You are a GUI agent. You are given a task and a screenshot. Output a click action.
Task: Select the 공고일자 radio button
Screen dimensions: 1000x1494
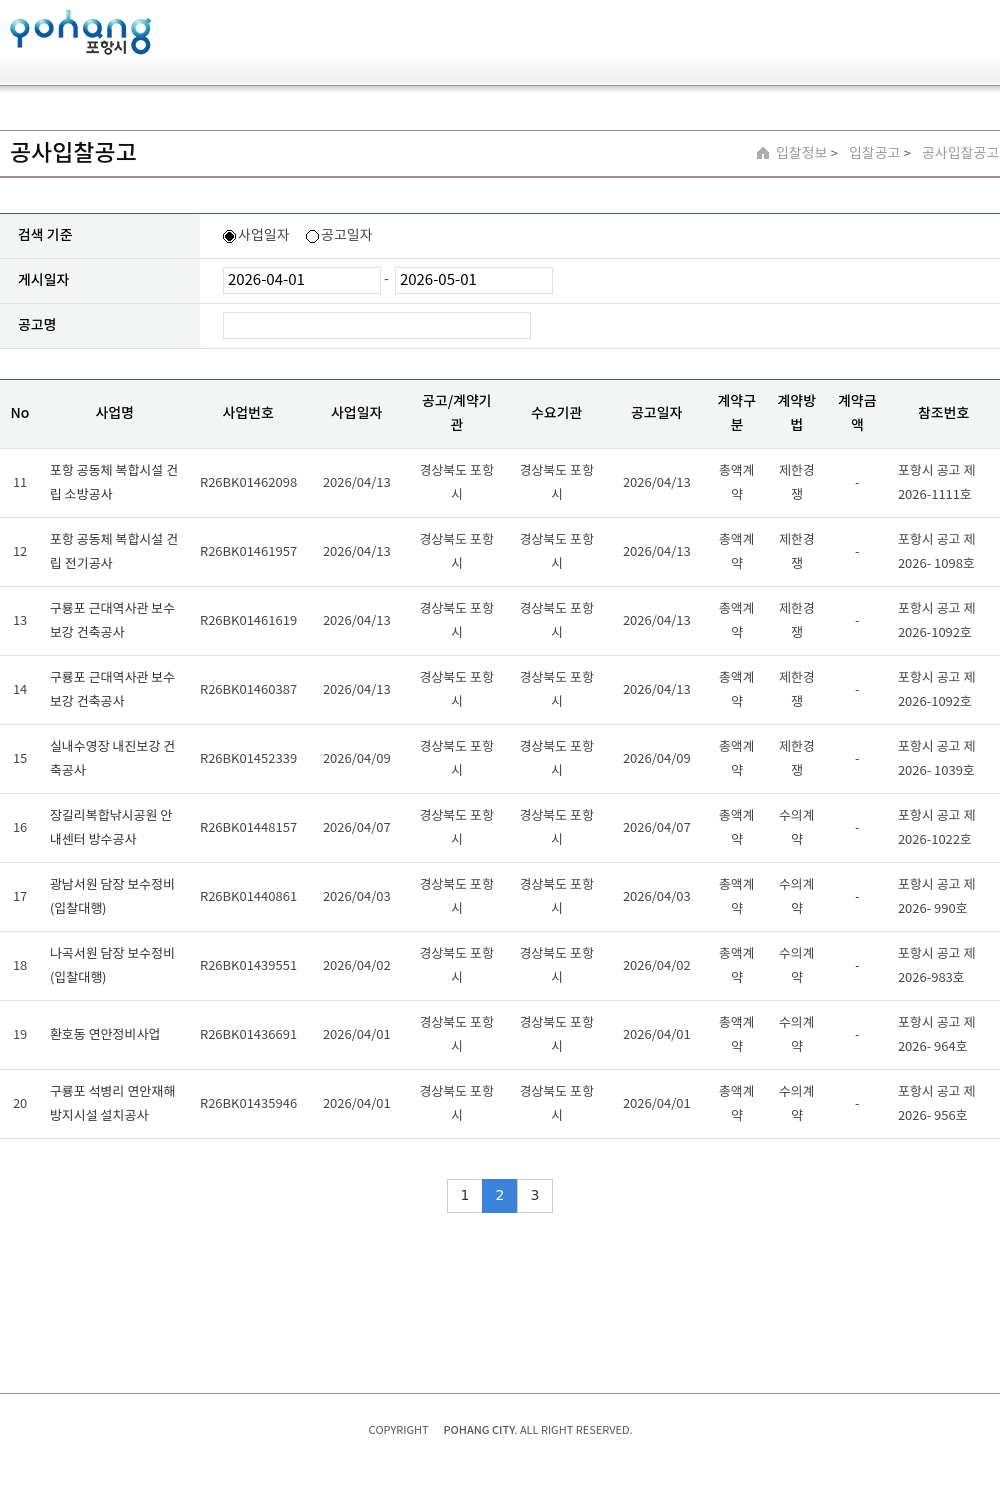pyautogui.click(x=312, y=236)
